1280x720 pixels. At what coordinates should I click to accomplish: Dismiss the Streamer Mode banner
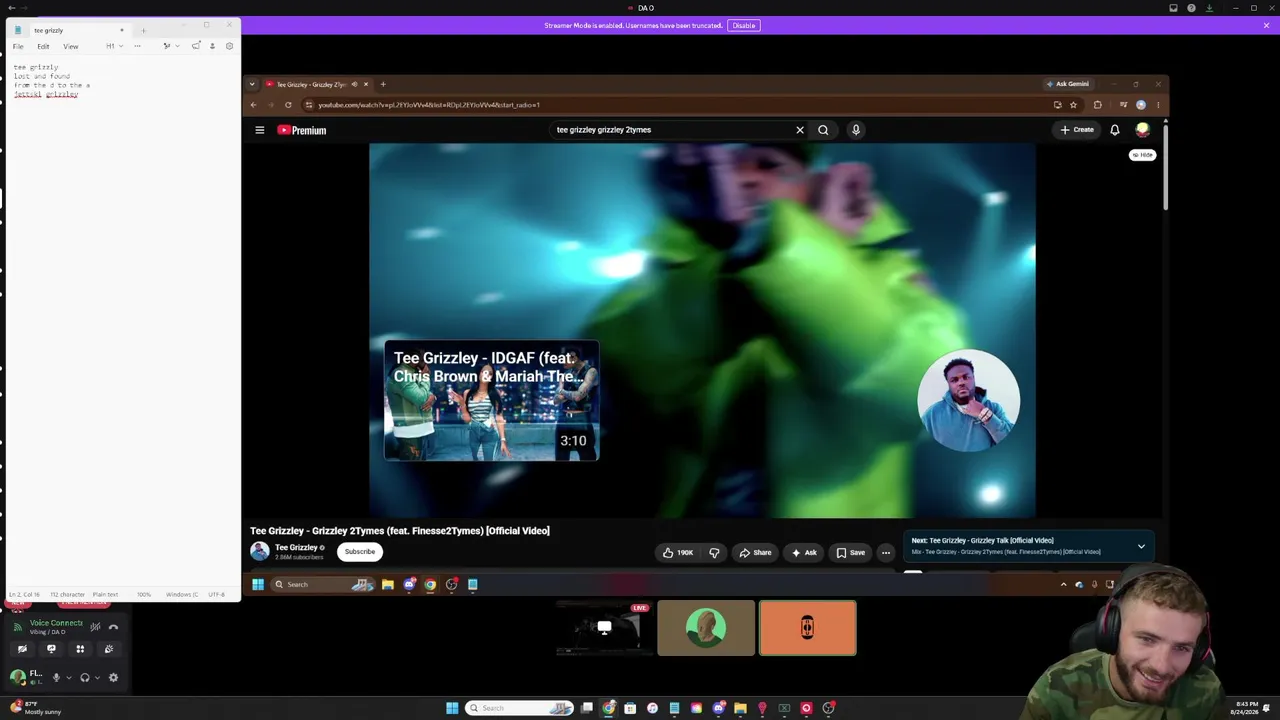pyautogui.click(x=1266, y=25)
